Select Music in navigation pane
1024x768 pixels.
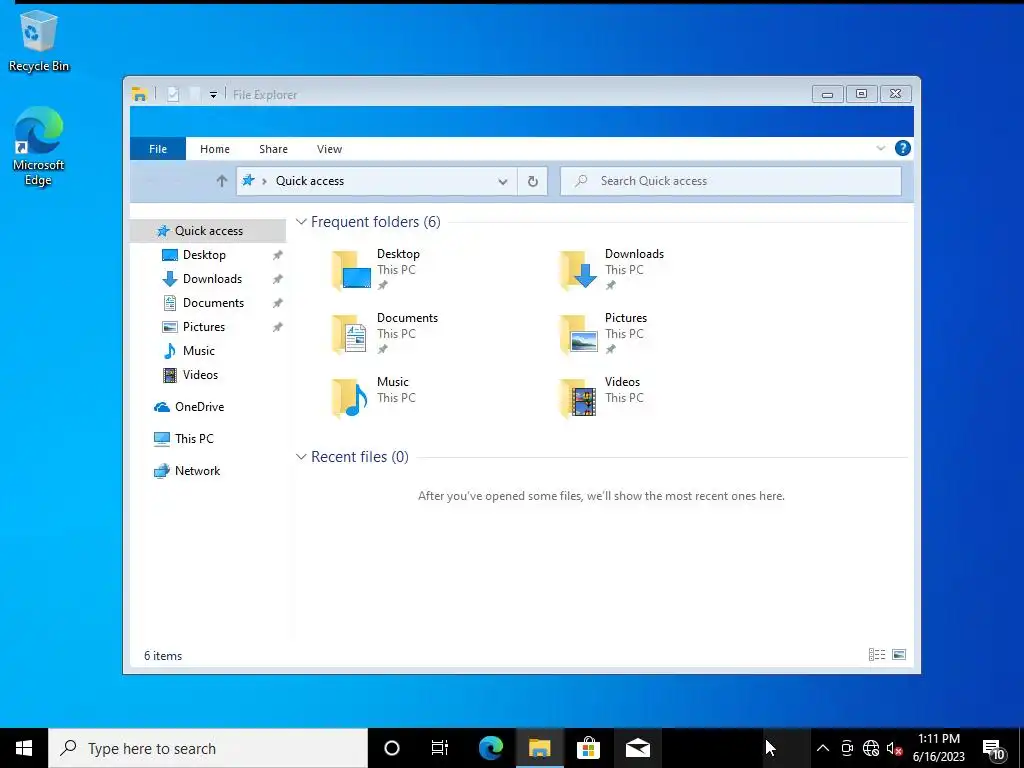[199, 351]
